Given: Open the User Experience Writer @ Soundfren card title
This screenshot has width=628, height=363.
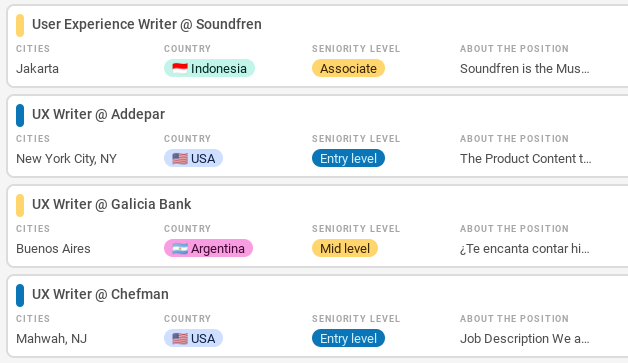Looking at the screenshot, I should tap(147, 24).
